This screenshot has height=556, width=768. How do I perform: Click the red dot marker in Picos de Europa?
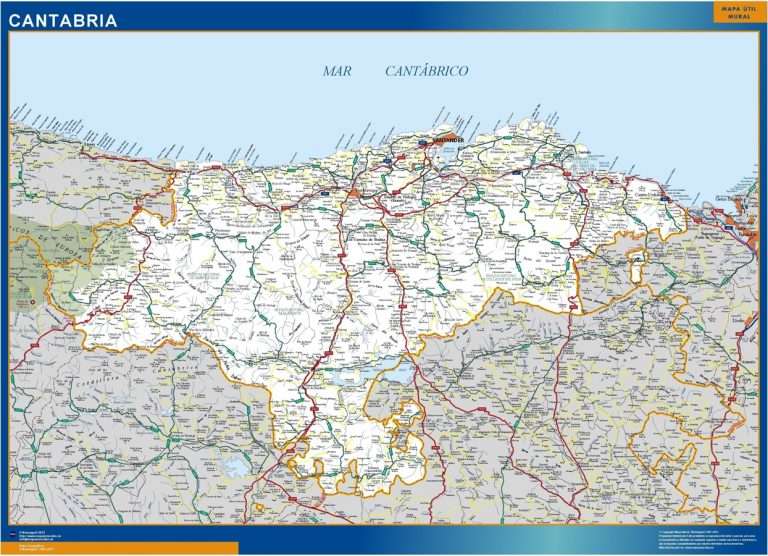click(x=33, y=302)
